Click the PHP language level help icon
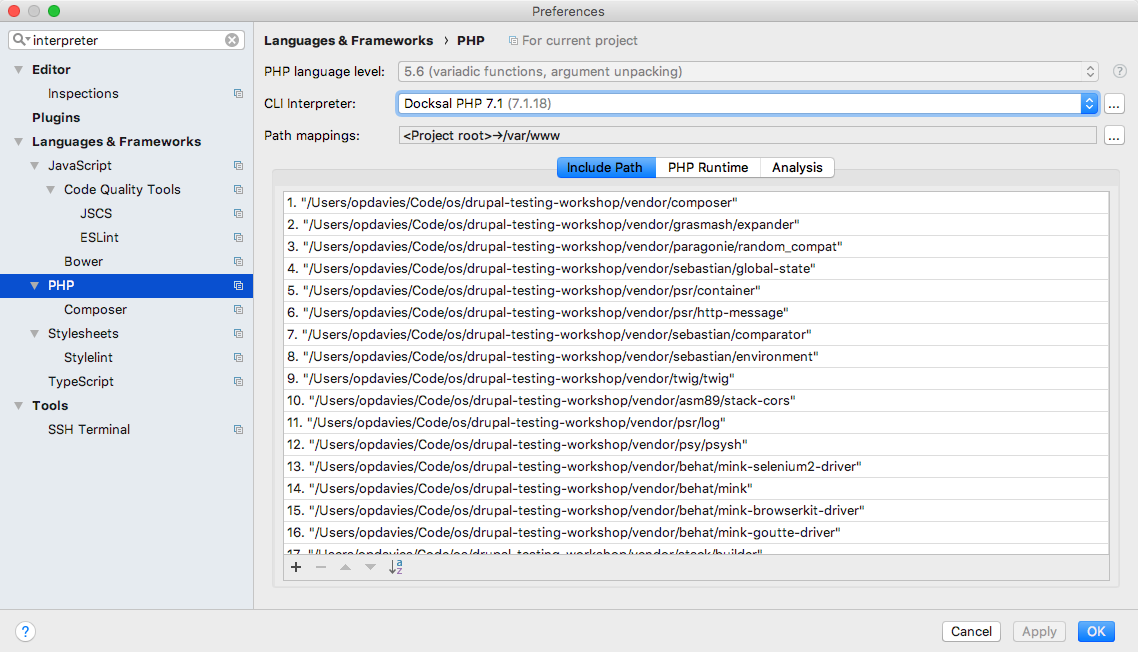 coord(1120,72)
